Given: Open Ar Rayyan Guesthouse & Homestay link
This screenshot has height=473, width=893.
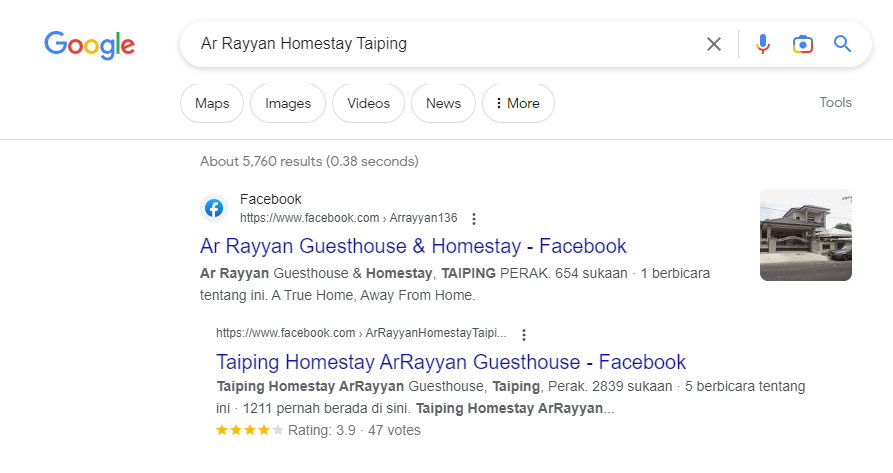Looking at the screenshot, I should (x=413, y=246).
